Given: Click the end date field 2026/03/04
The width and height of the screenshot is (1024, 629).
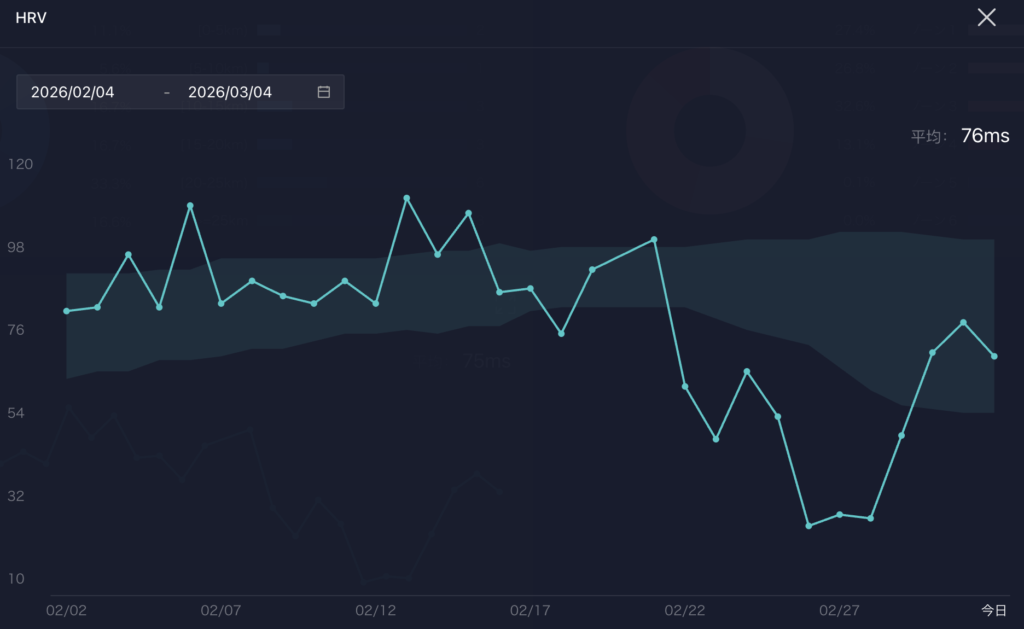Looking at the screenshot, I should (x=230, y=92).
